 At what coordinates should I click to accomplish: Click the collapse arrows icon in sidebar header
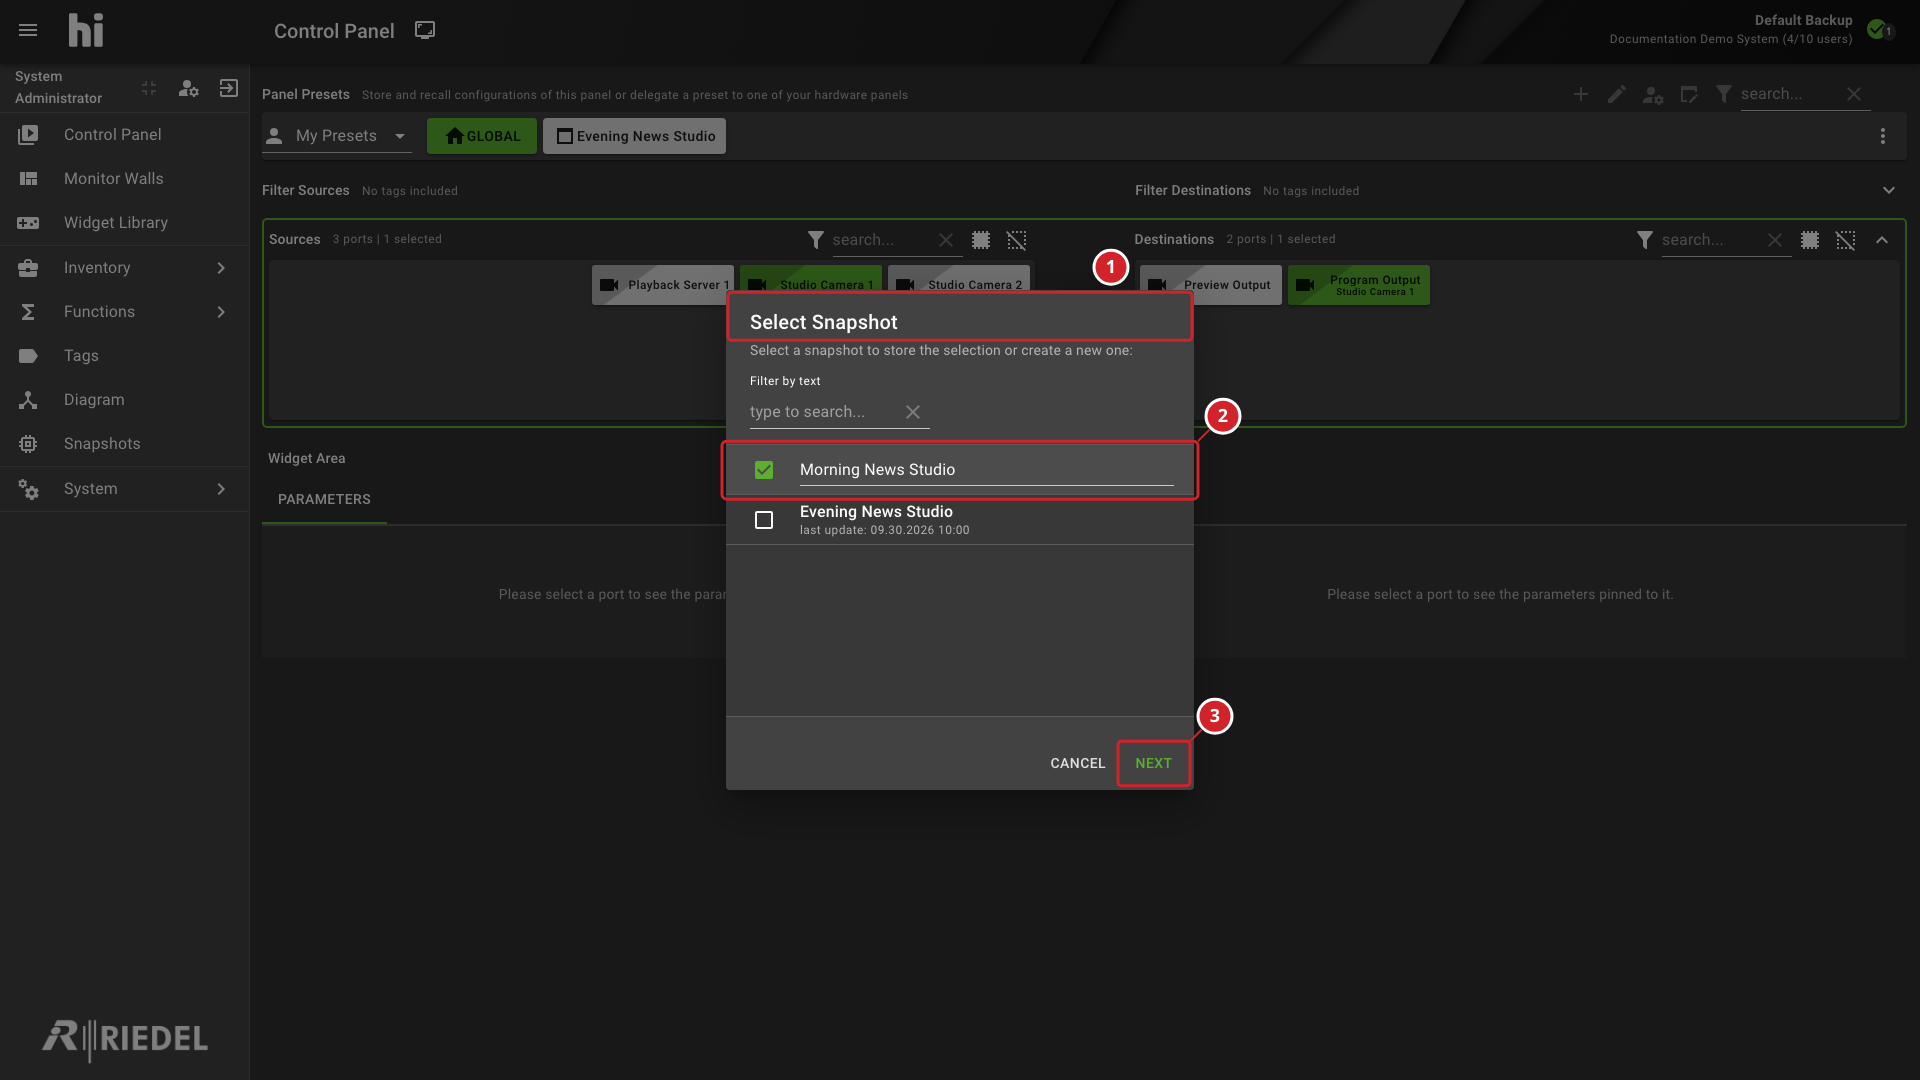(x=149, y=88)
